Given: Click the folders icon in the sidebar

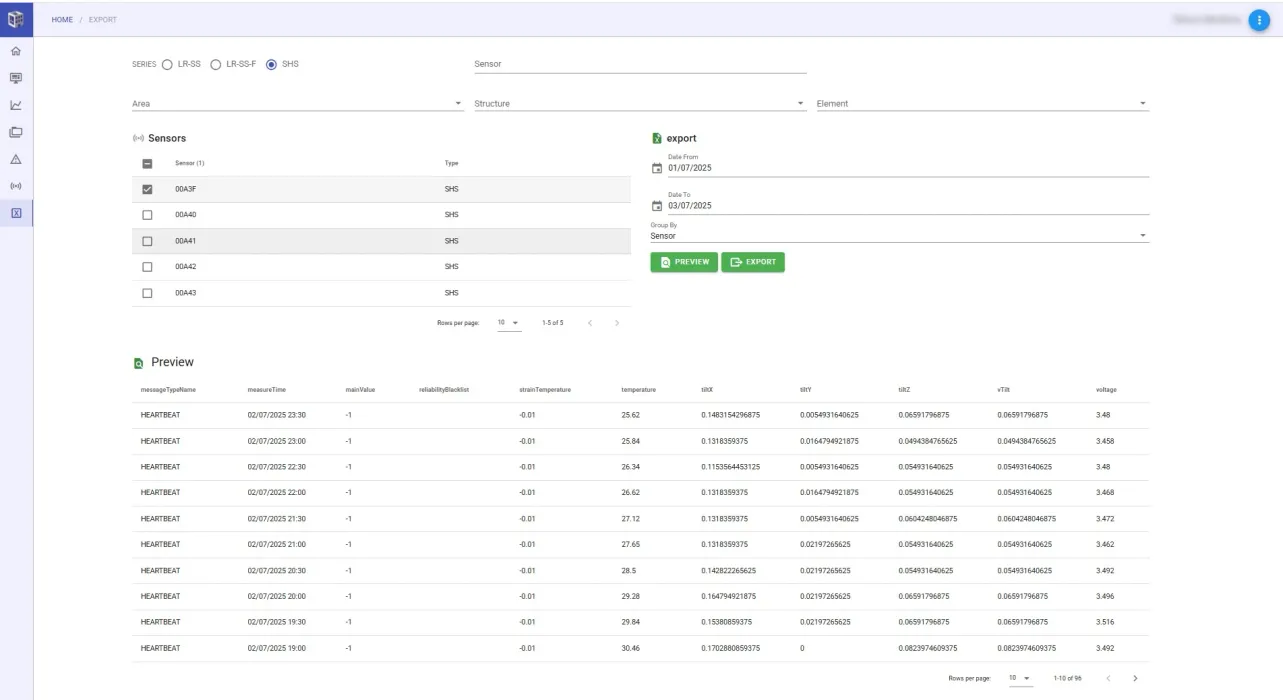Looking at the screenshot, I should (x=16, y=132).
